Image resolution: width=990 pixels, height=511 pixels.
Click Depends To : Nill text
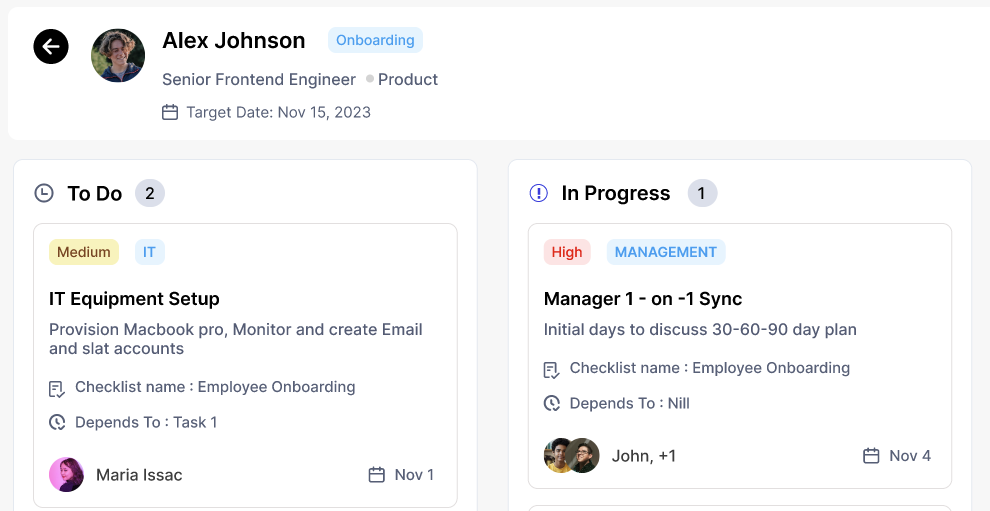pyautogui.click(x=629, y=403)
